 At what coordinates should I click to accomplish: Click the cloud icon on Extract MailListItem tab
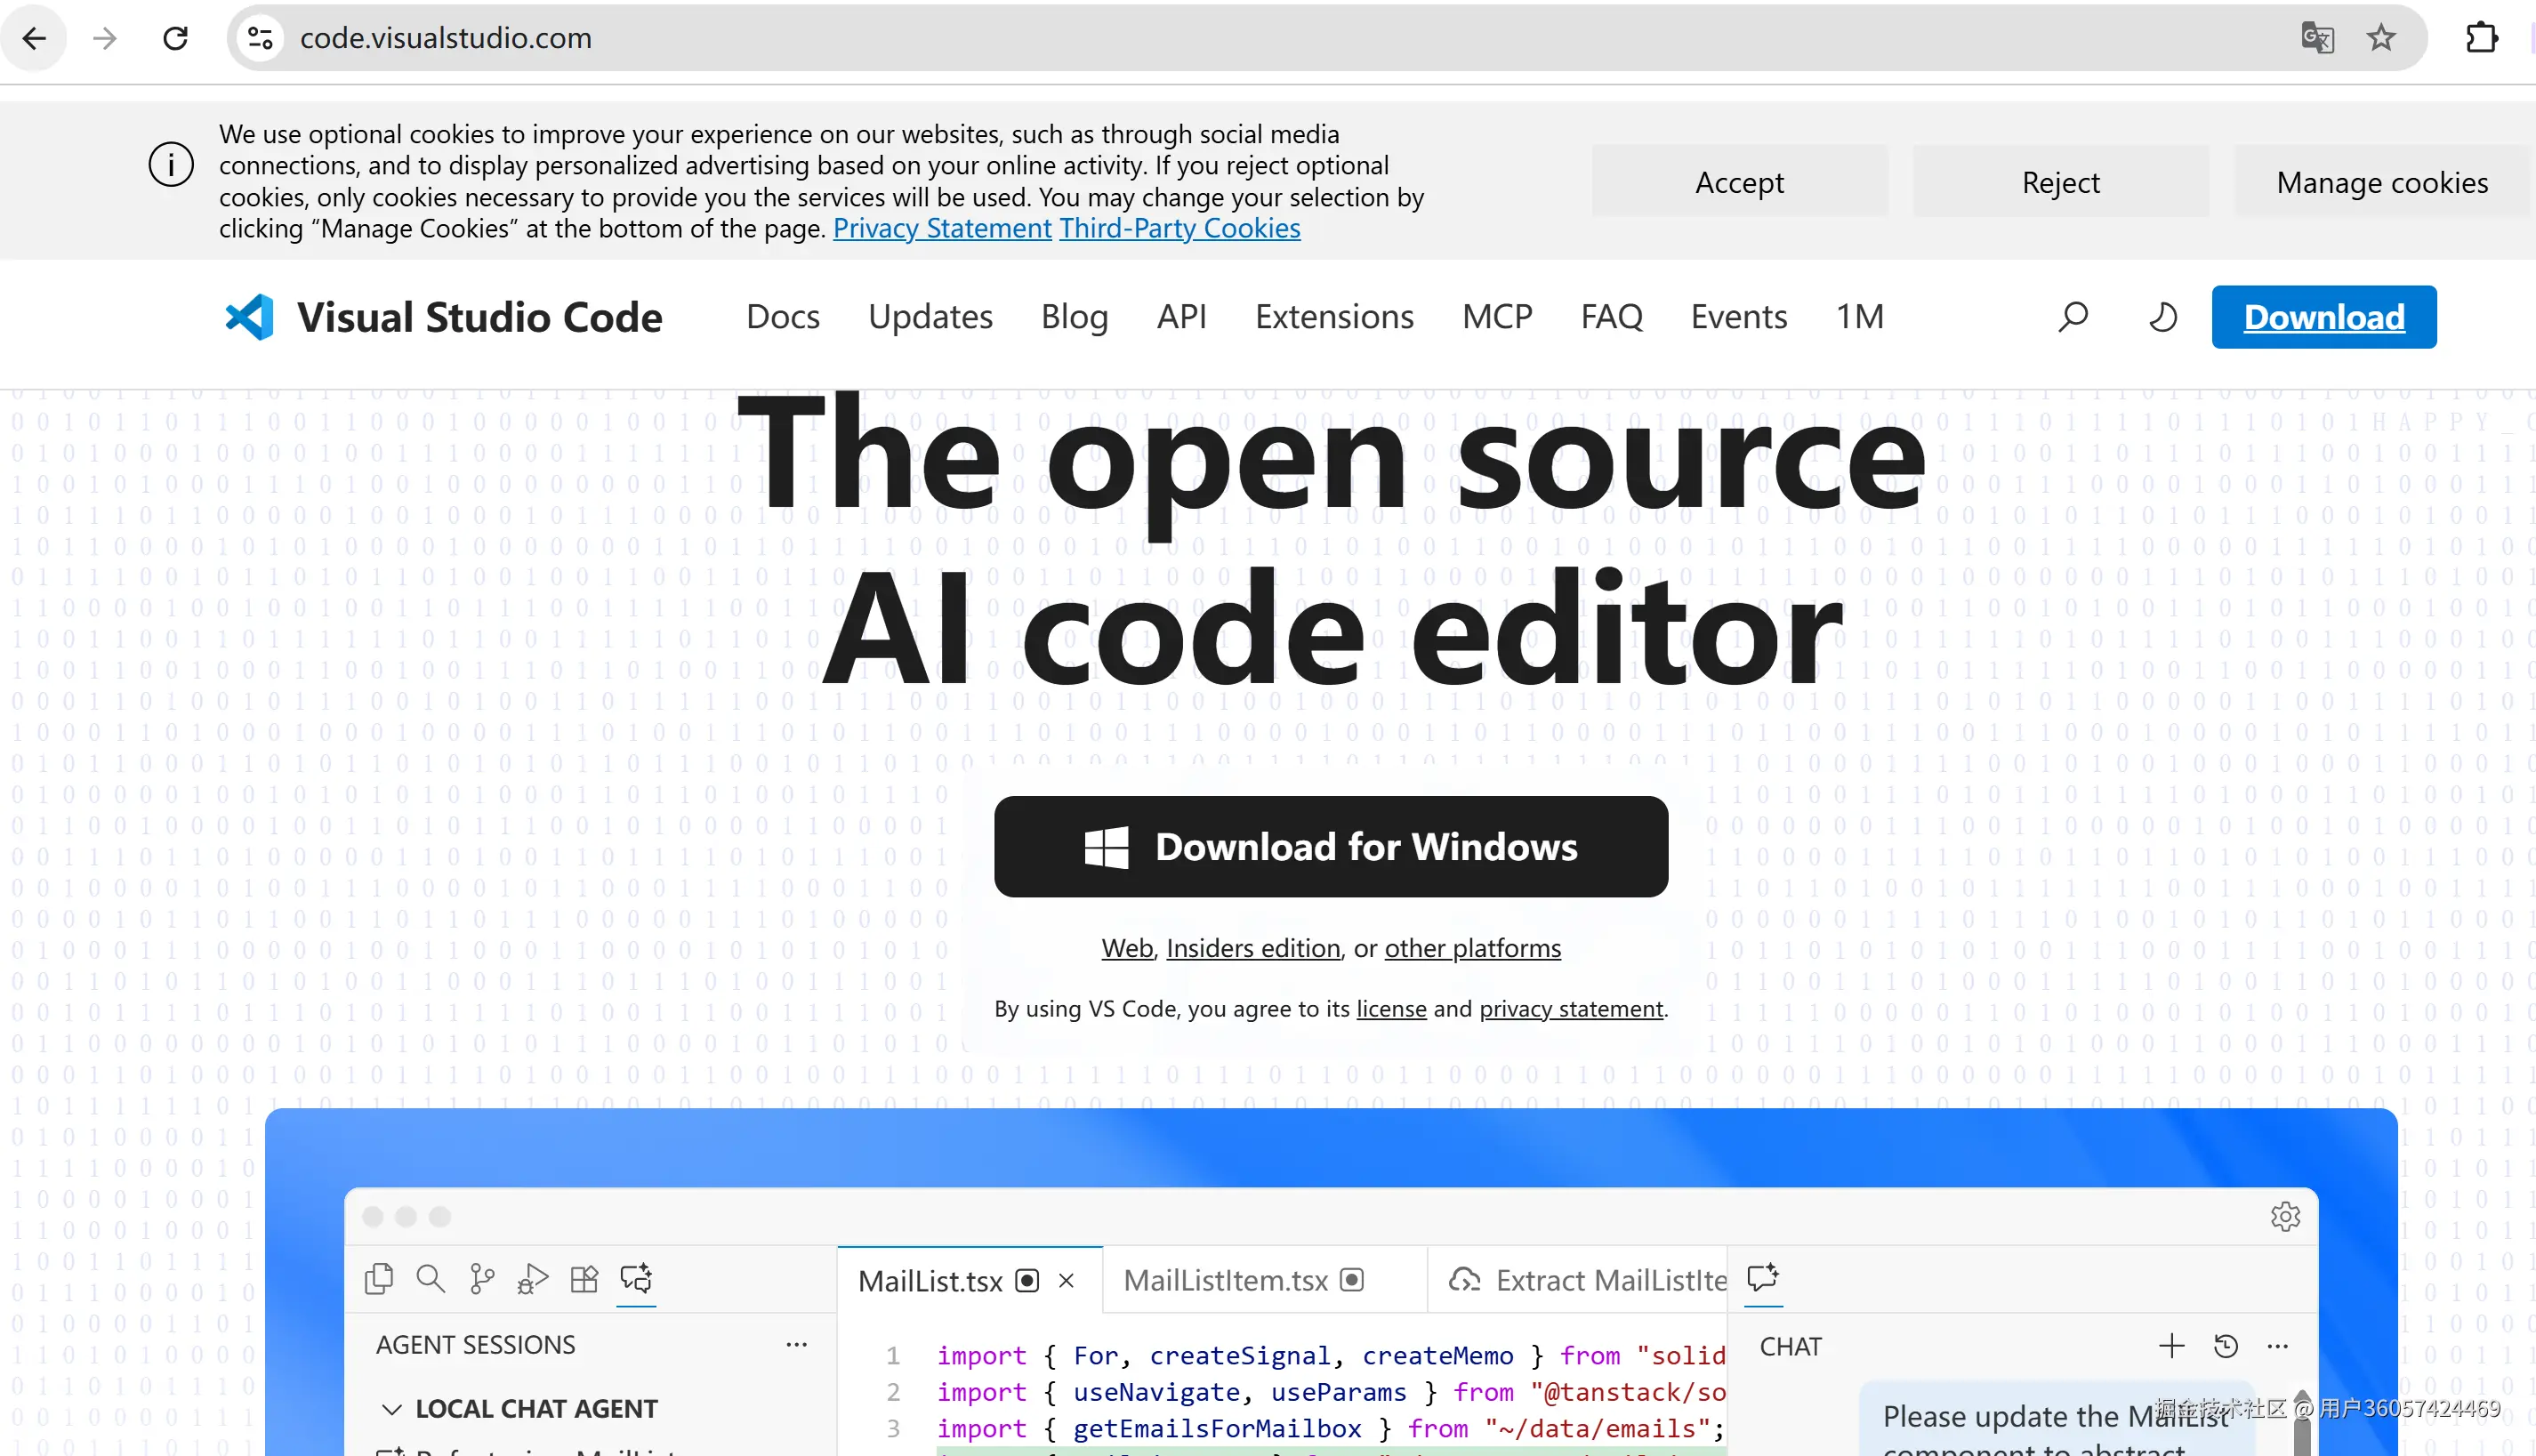coord(1465,1280)
